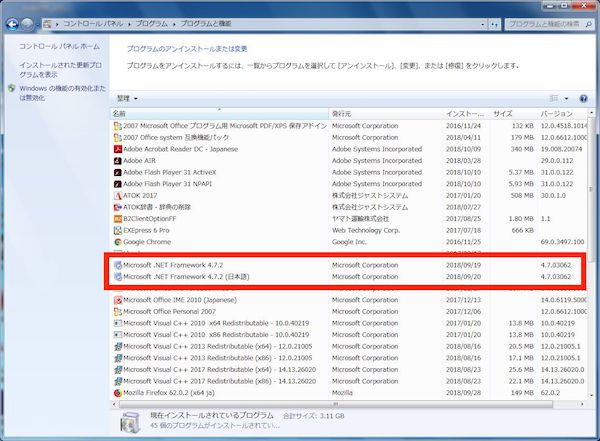600x441 pixels.
Task: Click the horizontal scrollbar left arrow
Action: pos(114,404)
